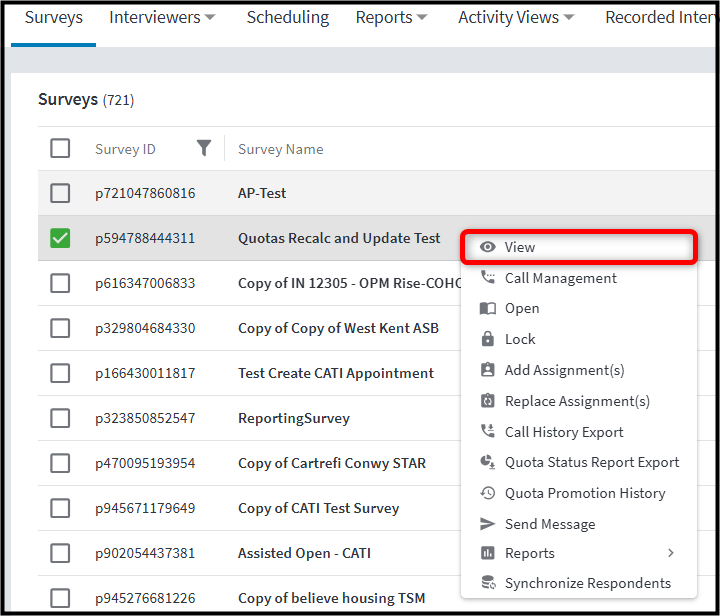Click the eye icon beside View

tap(487, 247)
